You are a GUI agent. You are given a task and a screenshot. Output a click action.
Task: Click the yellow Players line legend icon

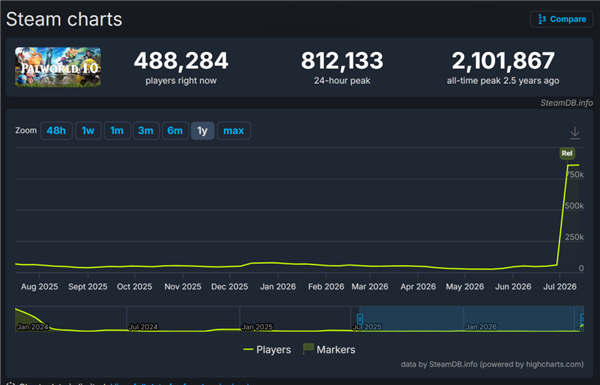coord(248,349)
